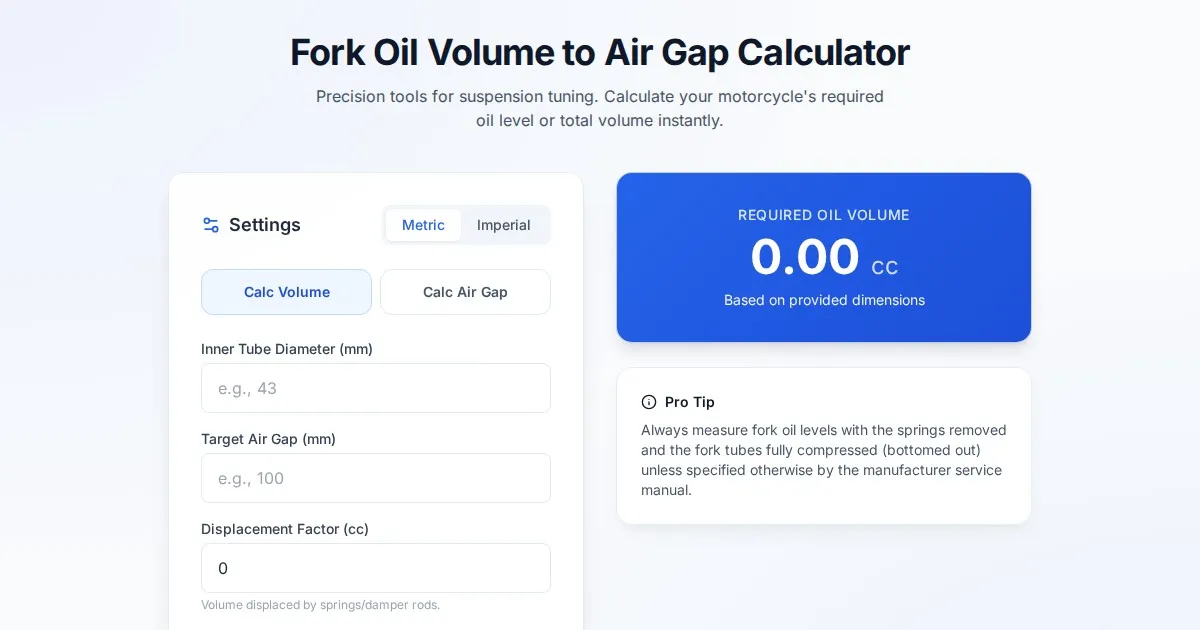Click the Pro Tip info icon
Screen dimensions: 1200x630
point(649,402)
